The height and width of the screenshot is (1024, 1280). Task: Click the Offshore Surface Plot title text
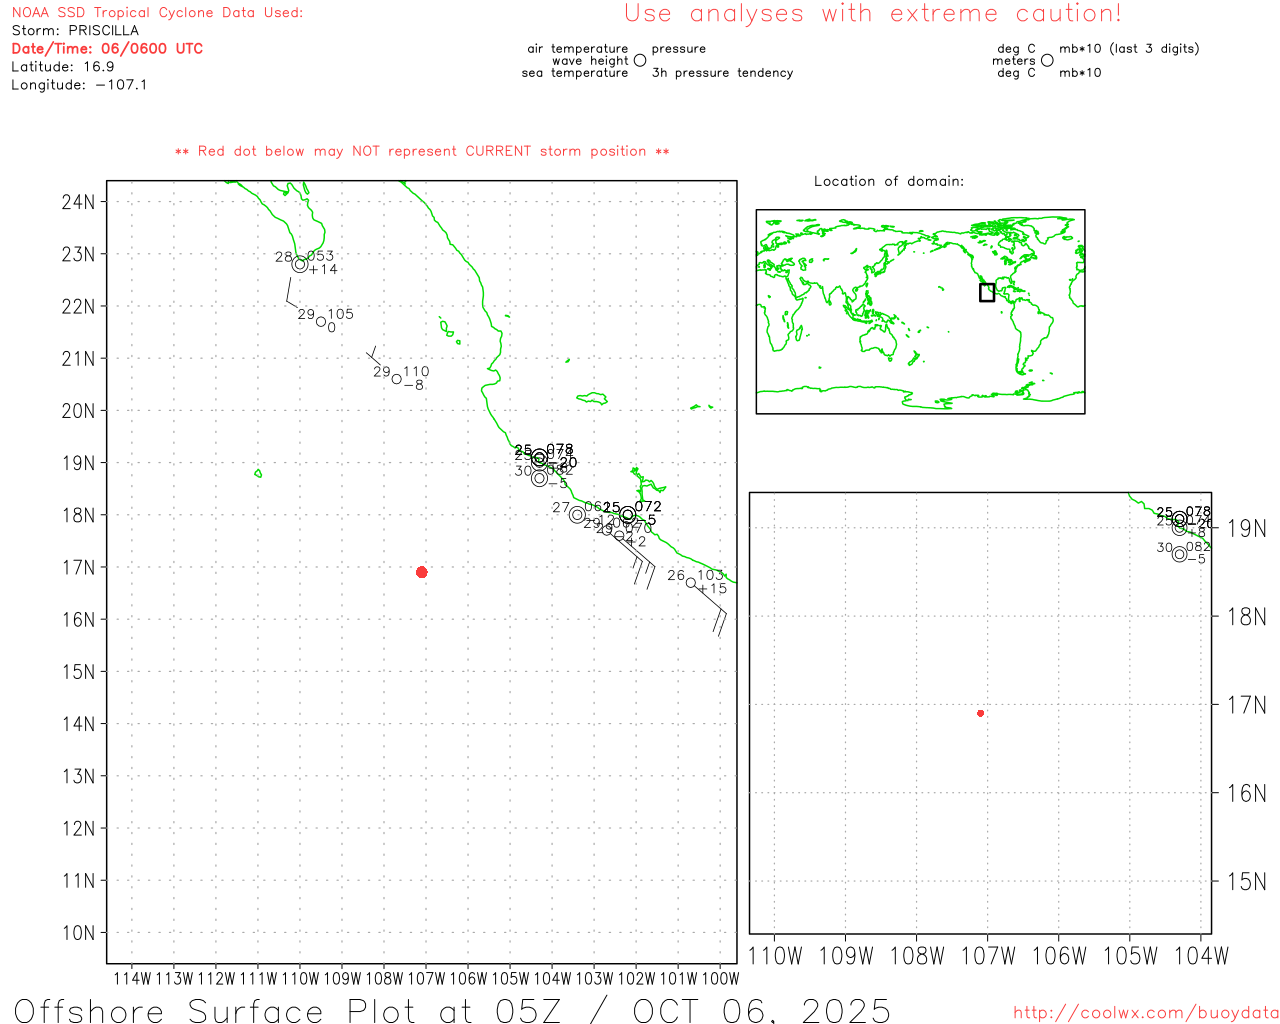(452, 1010)
